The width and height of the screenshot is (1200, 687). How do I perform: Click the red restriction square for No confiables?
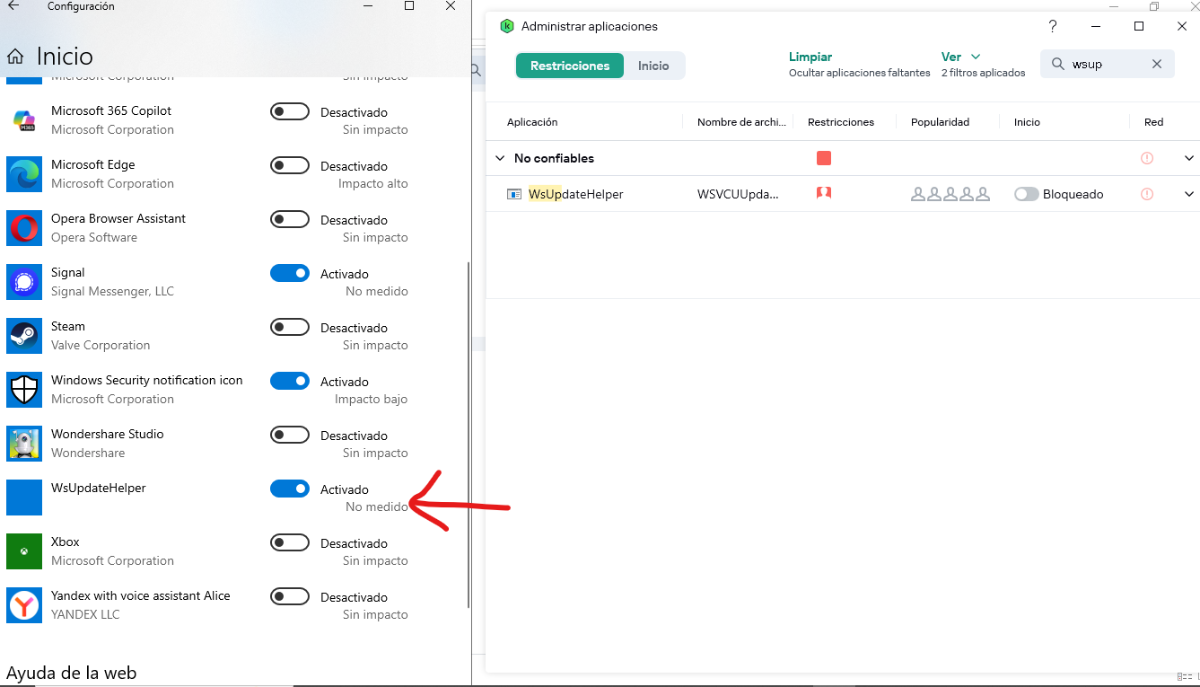pos(824,158)
